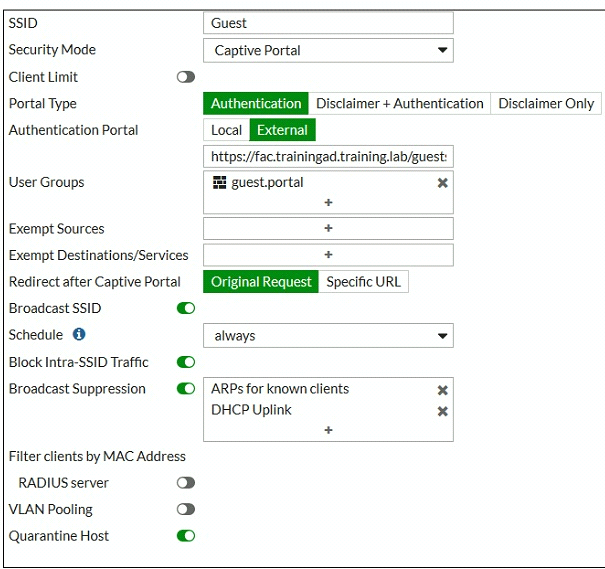Choose Disclaimer + Authentication portal type
The width and height of the screenshot is (605, 569).
pos(399,103)
